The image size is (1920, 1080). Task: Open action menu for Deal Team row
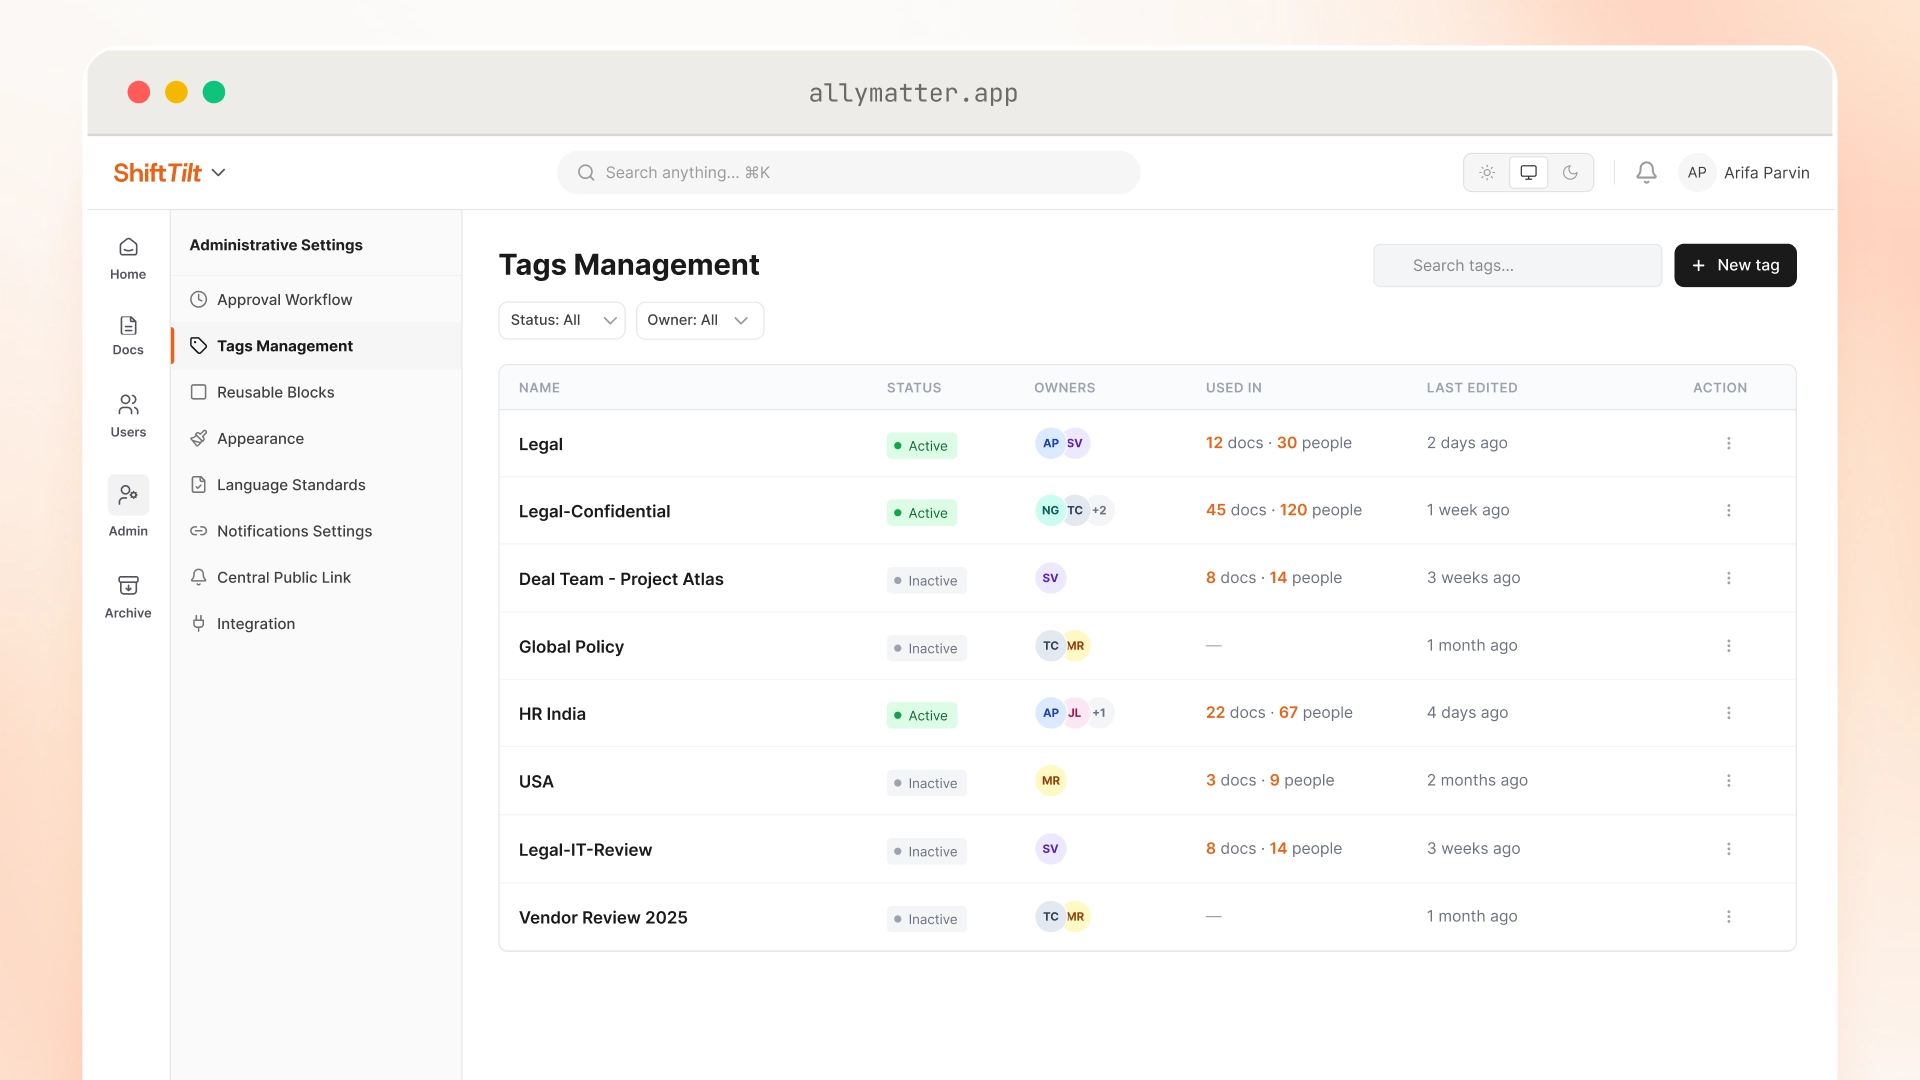click(1728, 578)
